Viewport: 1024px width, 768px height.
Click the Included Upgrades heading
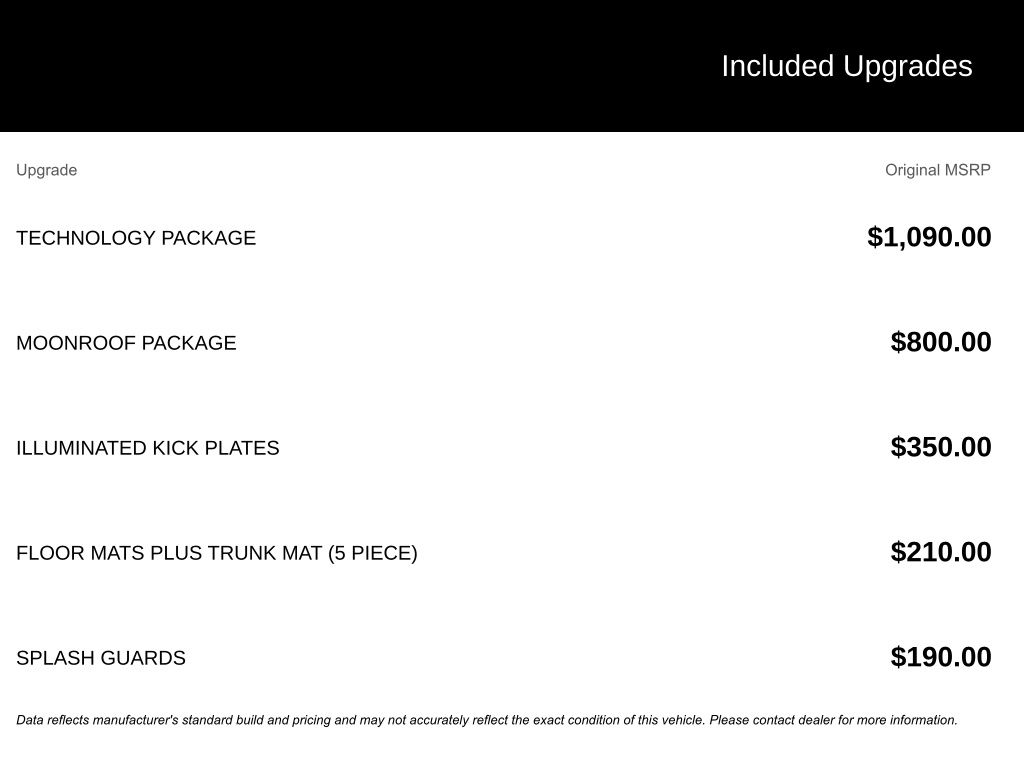tap(846, 66)
